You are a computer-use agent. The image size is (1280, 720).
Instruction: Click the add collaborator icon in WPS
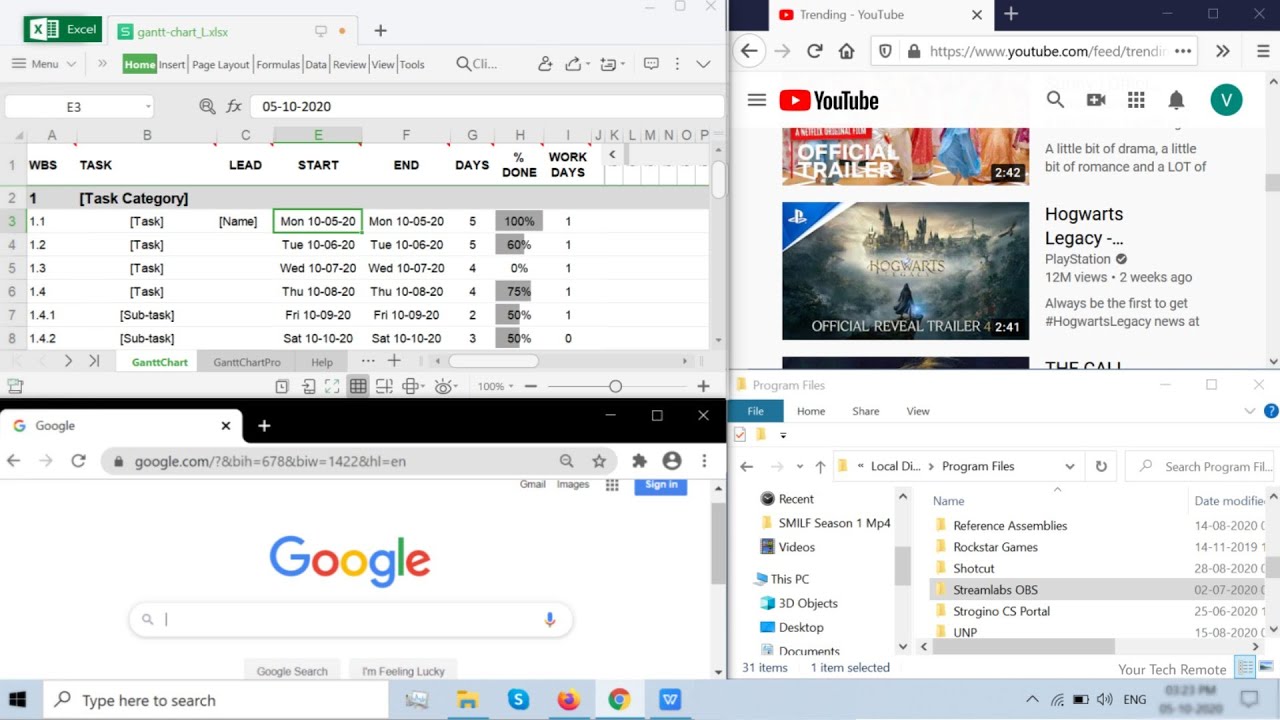point(545,64)
